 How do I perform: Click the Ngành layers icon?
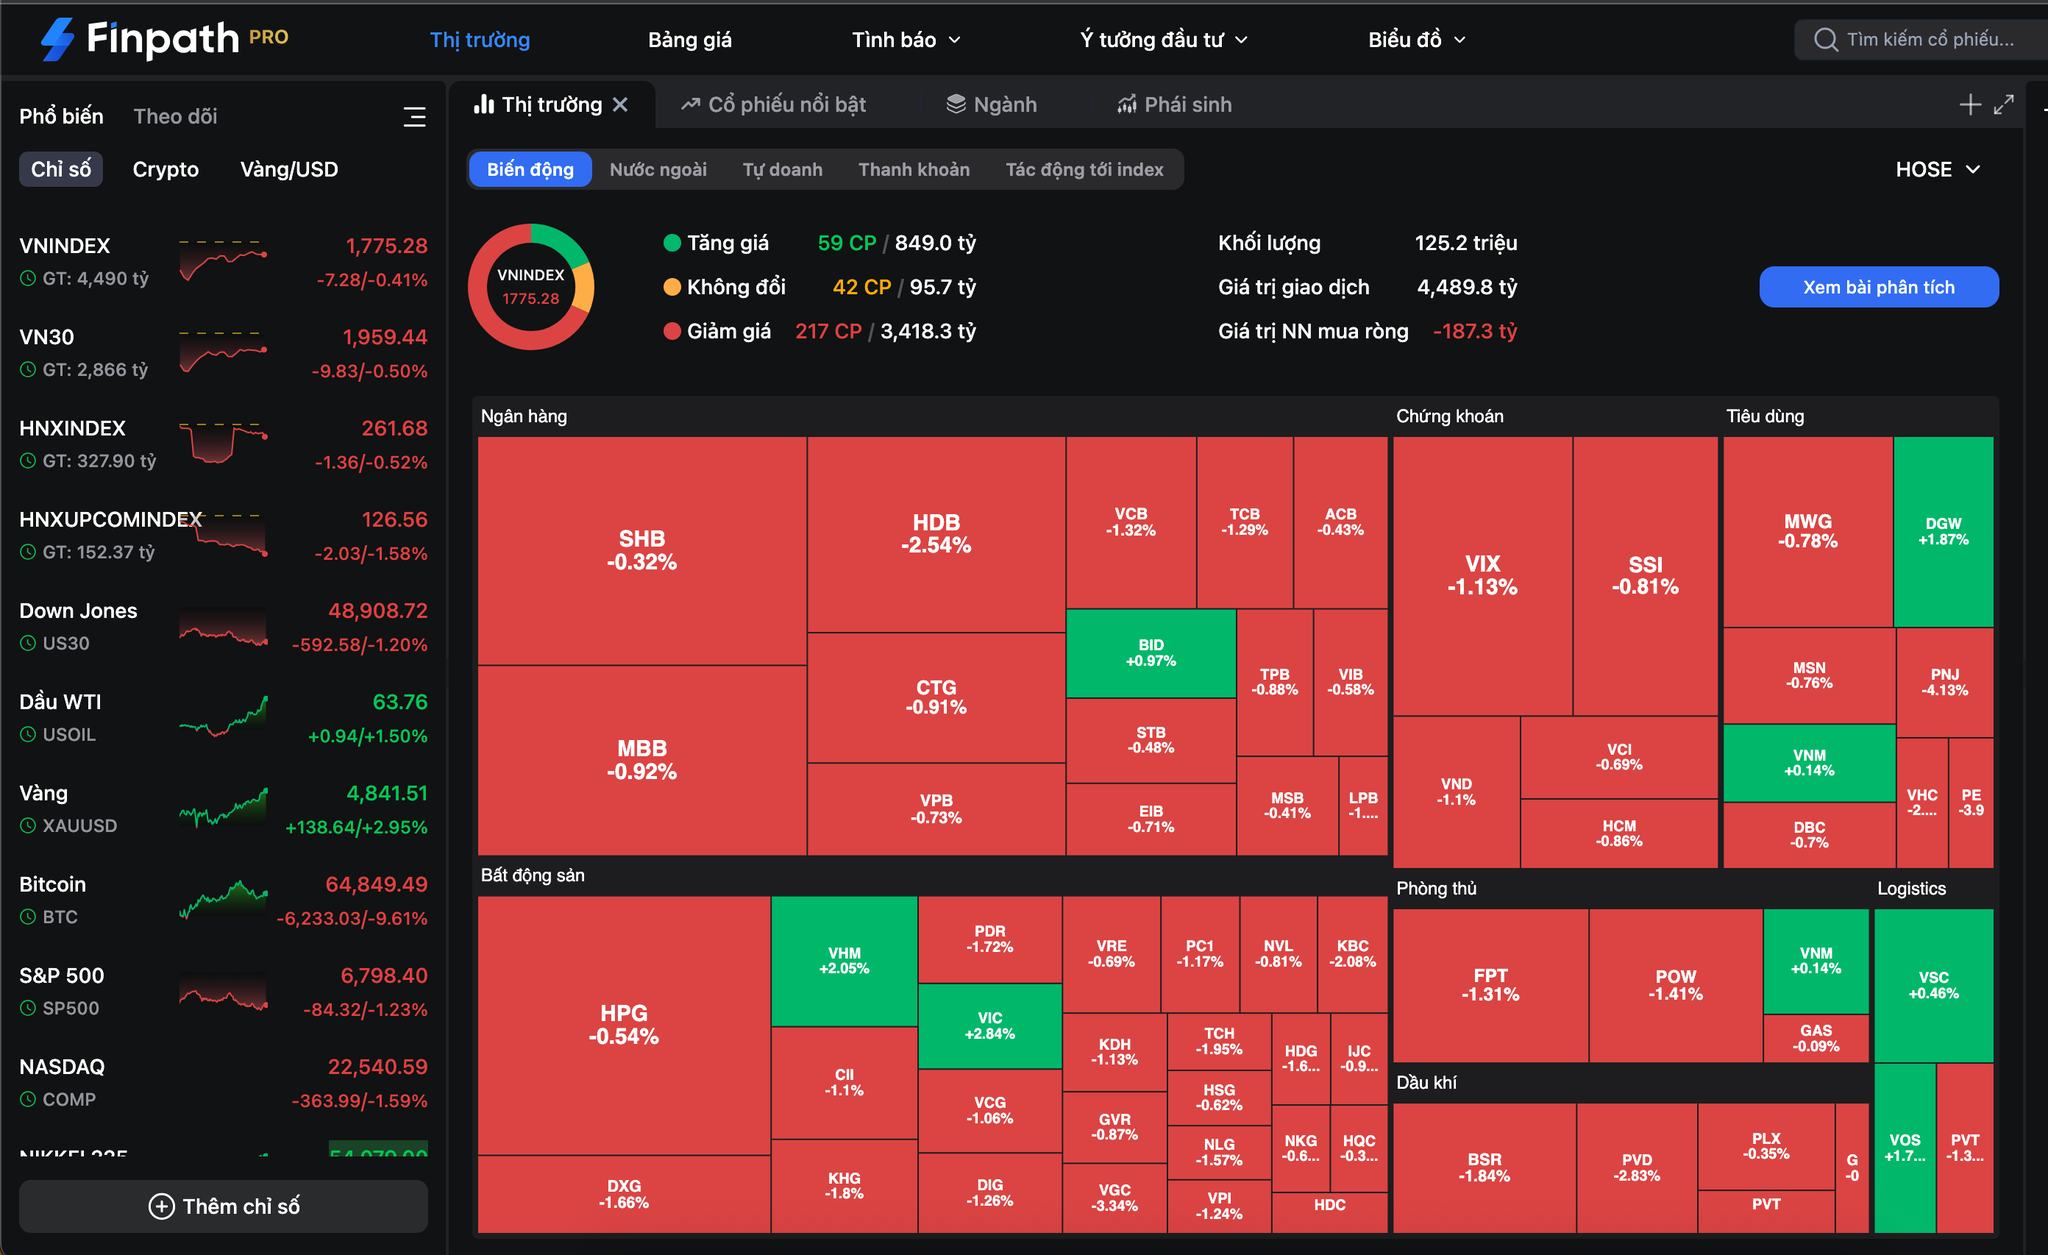956,104
